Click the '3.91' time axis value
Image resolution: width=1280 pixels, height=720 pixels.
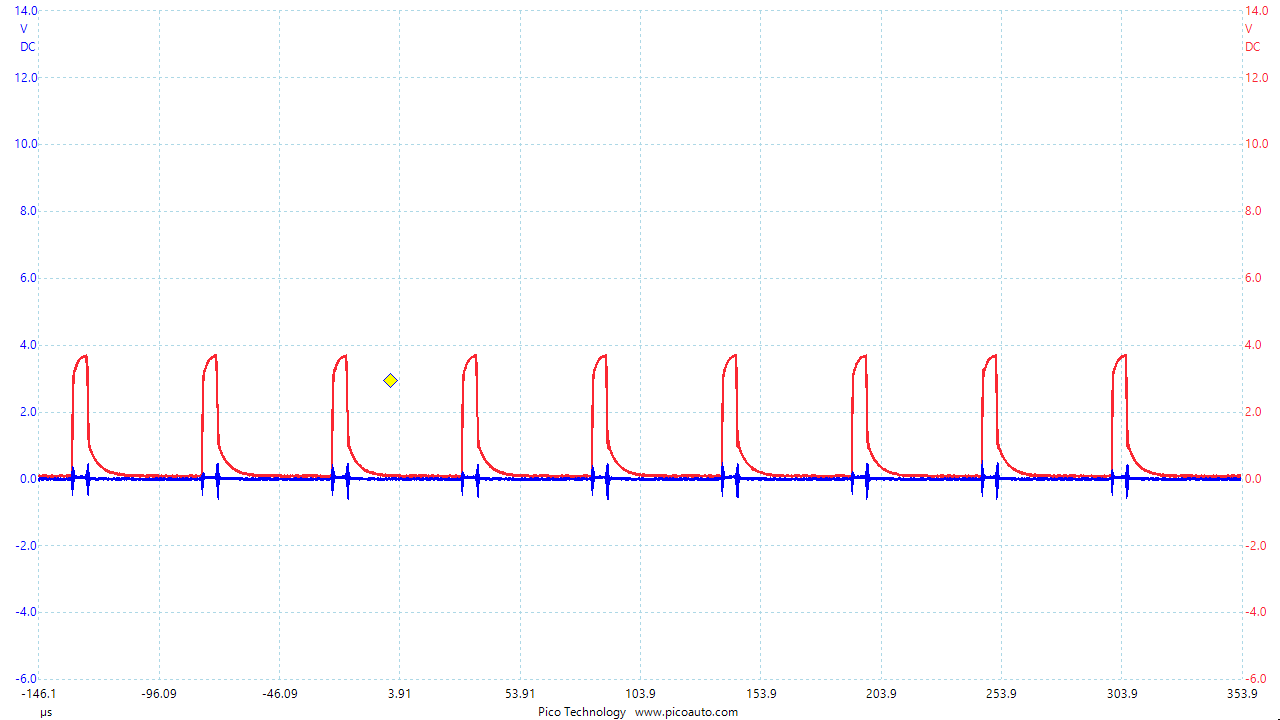coord(399,694)
